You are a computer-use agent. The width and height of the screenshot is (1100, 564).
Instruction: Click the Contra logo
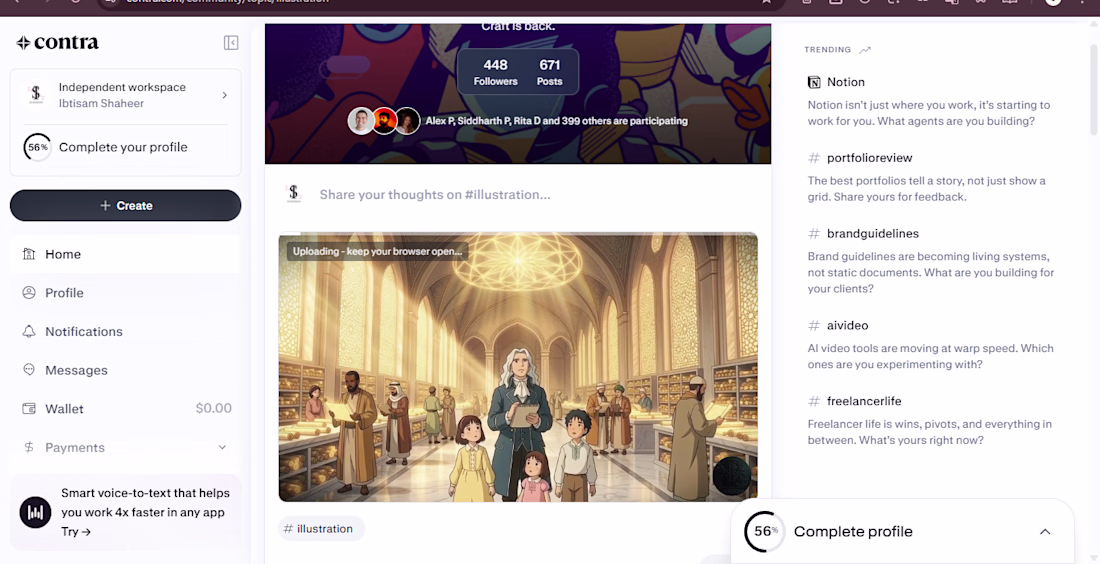(58, 43)
